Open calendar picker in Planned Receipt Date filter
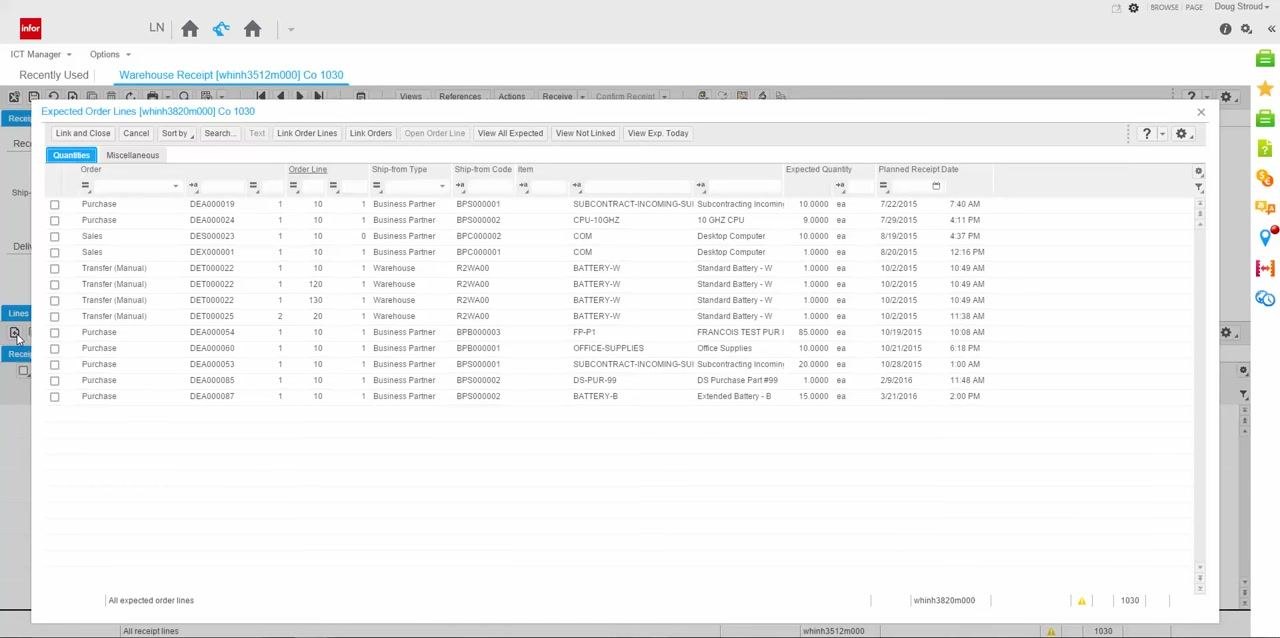The width and height of the screenshot is (1280, 638). pyautogui.click(x=936, y=186)
